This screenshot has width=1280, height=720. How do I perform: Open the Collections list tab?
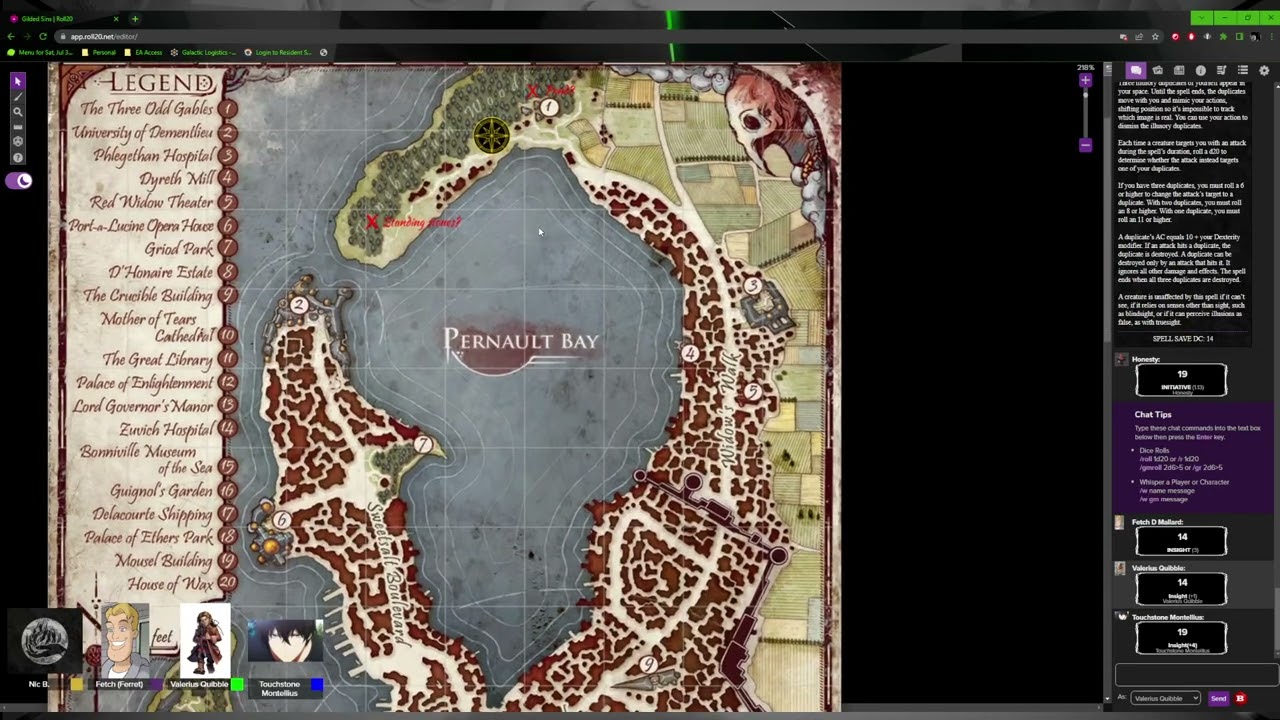[x=1242, y=70]
